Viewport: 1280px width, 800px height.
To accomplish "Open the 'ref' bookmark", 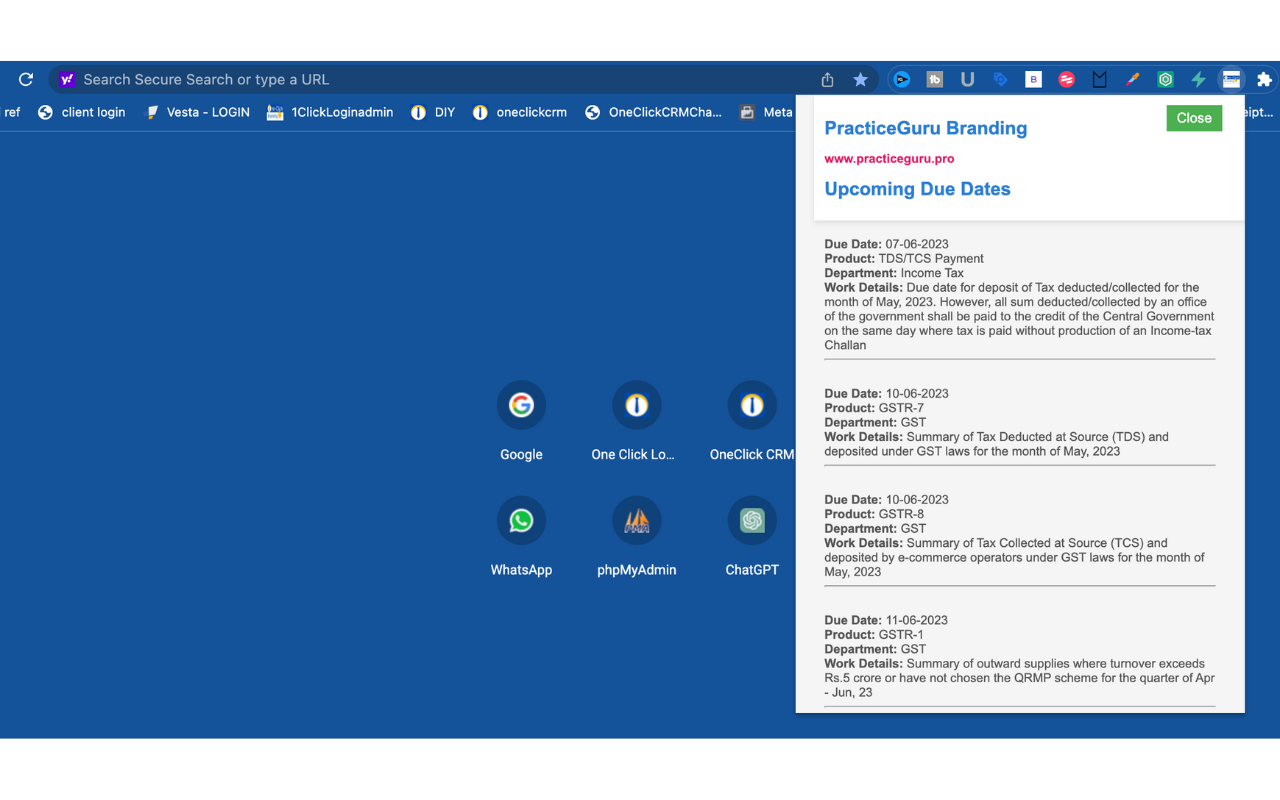I will tap(12, 112).
